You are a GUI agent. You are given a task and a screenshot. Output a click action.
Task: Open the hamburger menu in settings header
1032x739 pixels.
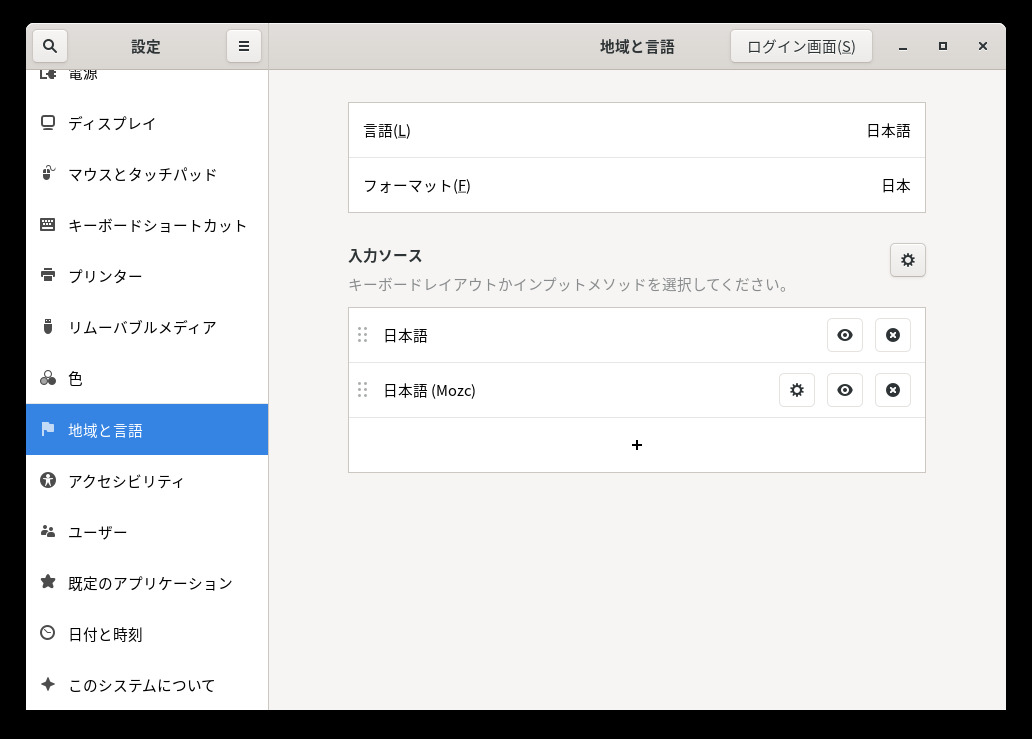tap(243, 46)
